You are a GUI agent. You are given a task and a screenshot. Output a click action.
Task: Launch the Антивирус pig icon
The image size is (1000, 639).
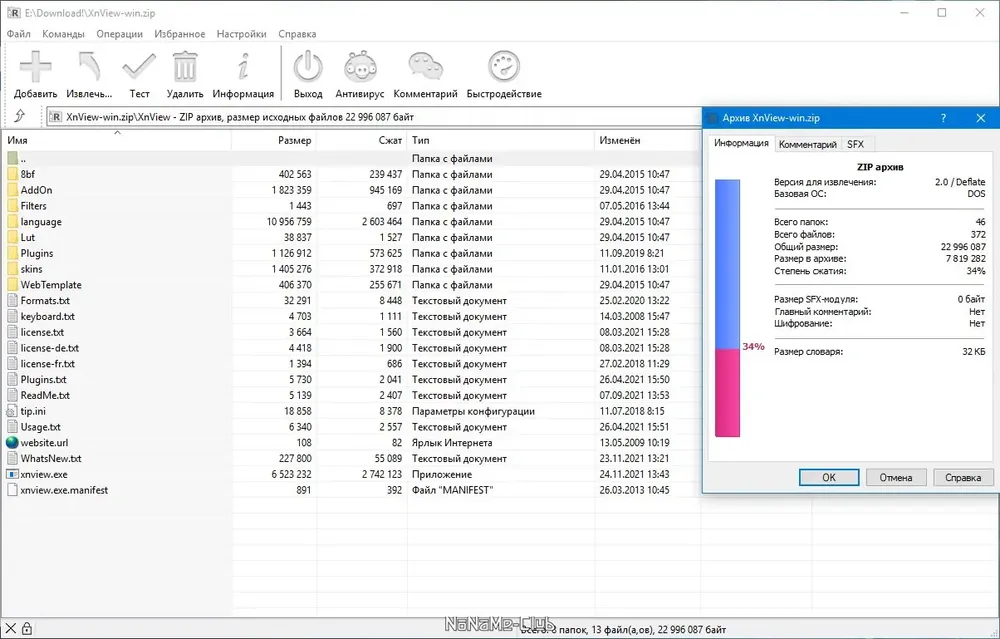point(360,66)
